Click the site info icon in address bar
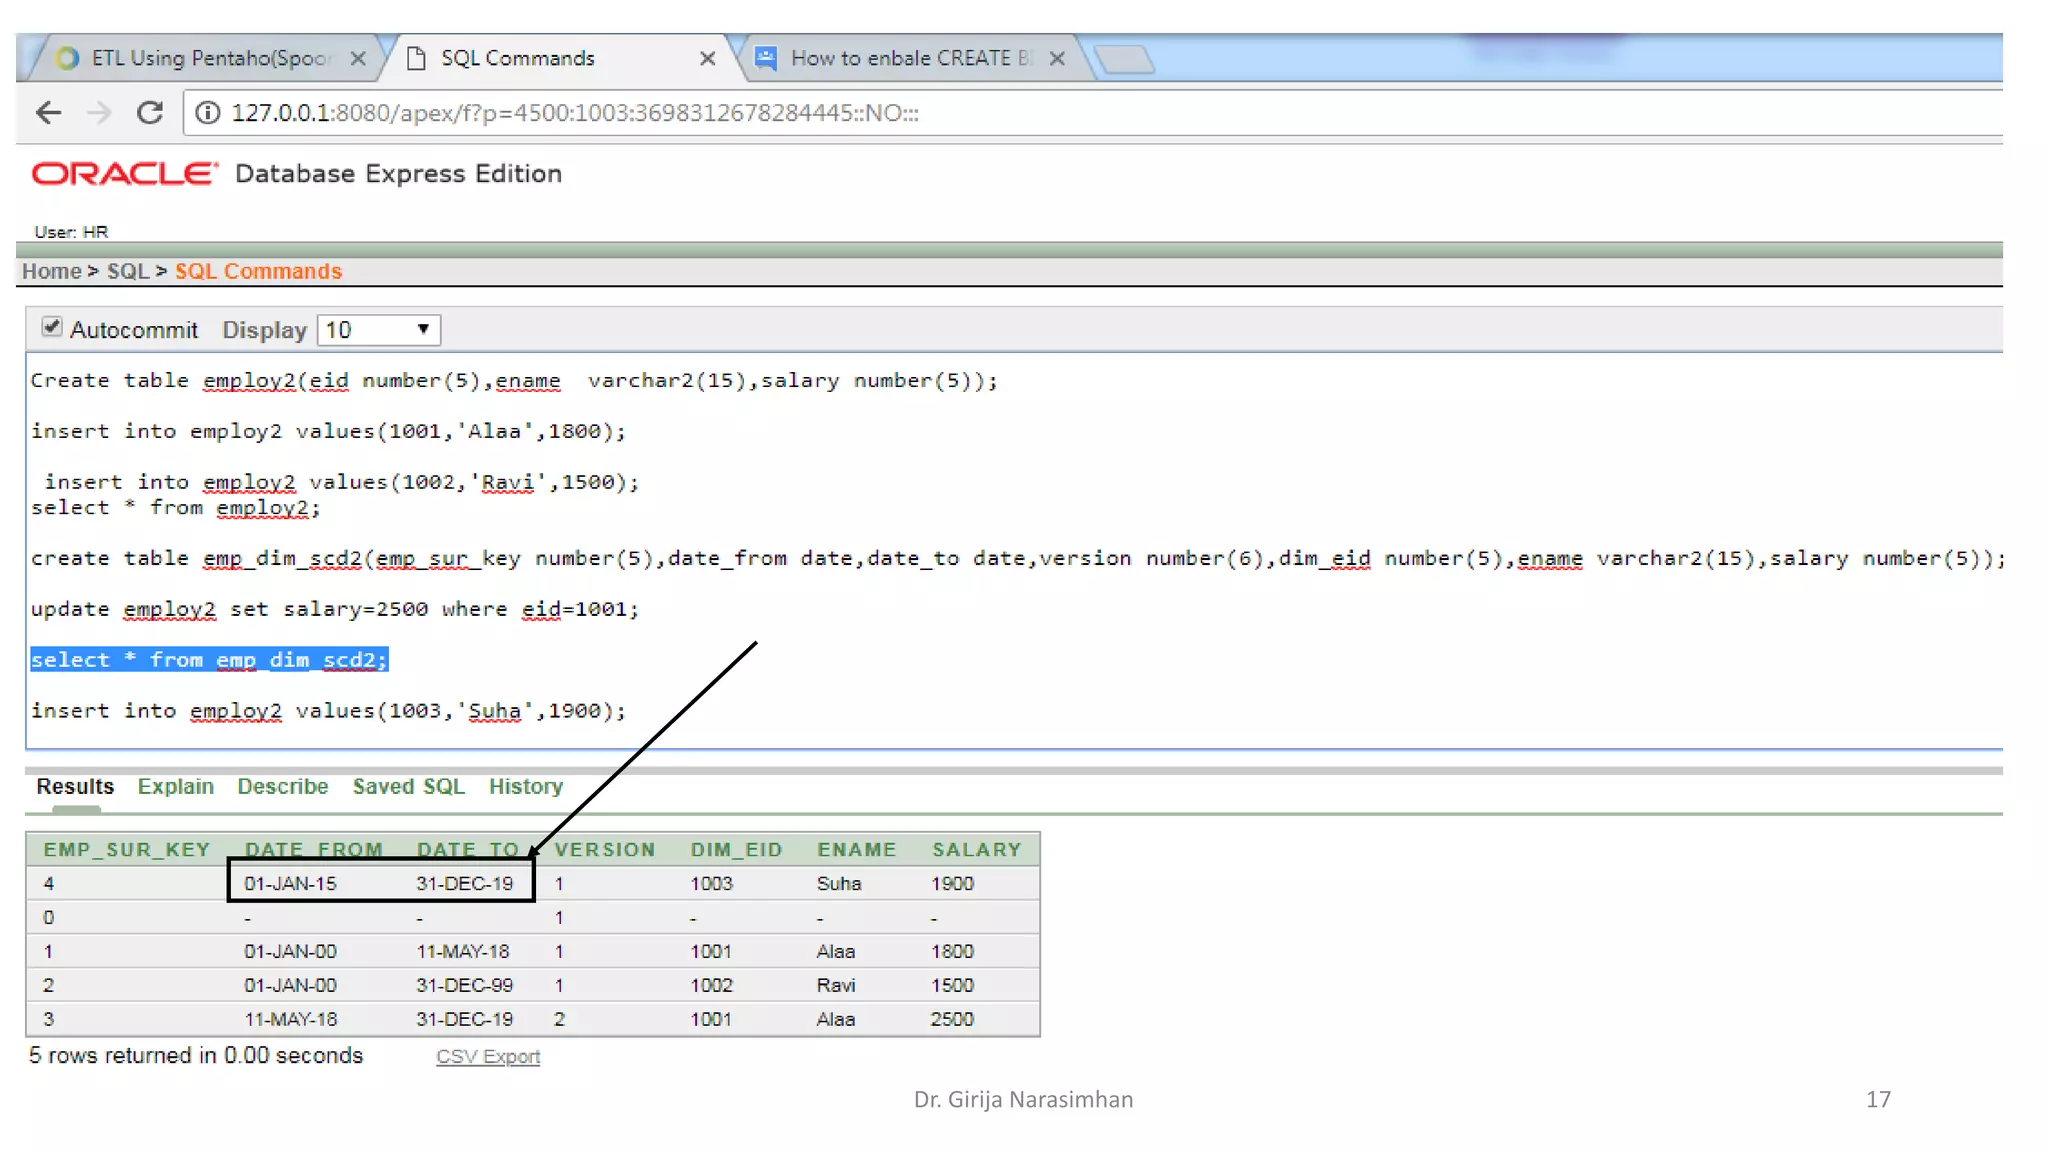The height and width of the screenshot is (1152, 2048). click(207, 113)
